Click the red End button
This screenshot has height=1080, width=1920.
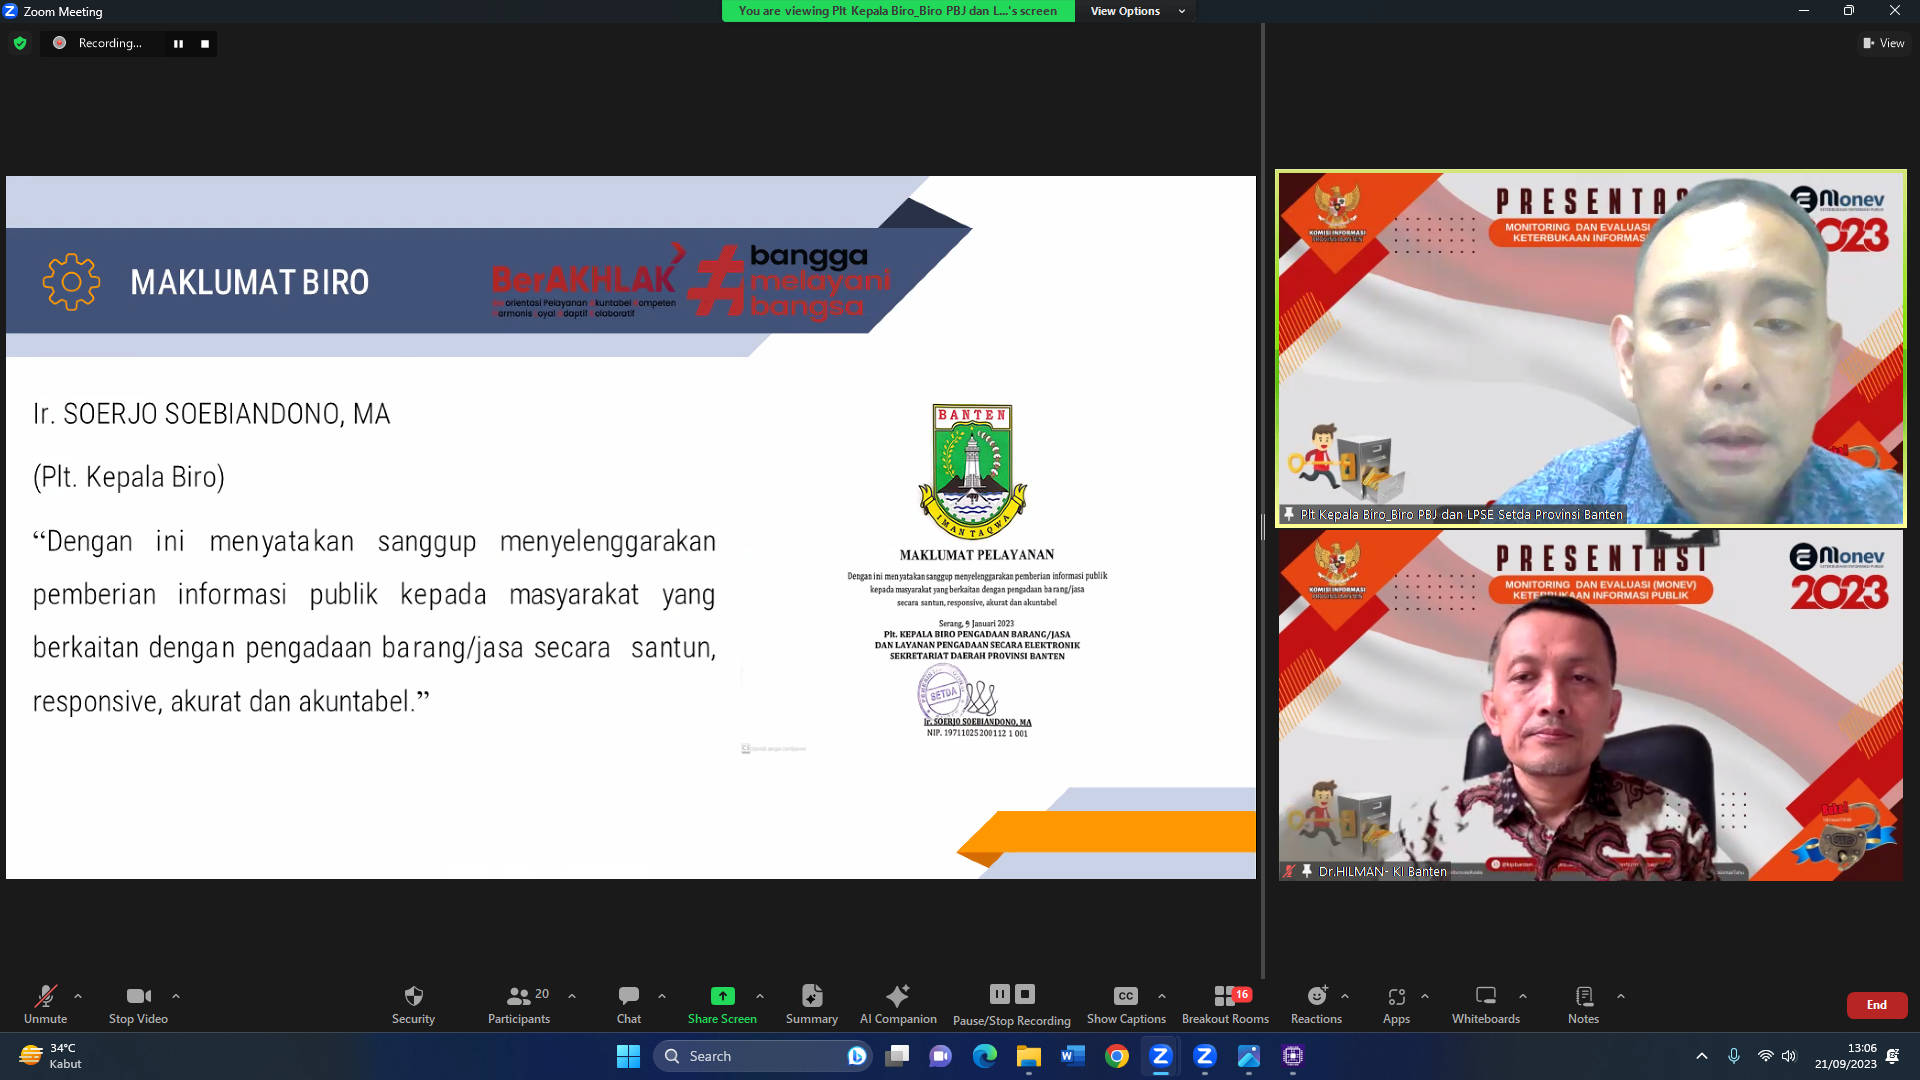point(1876,1005)
